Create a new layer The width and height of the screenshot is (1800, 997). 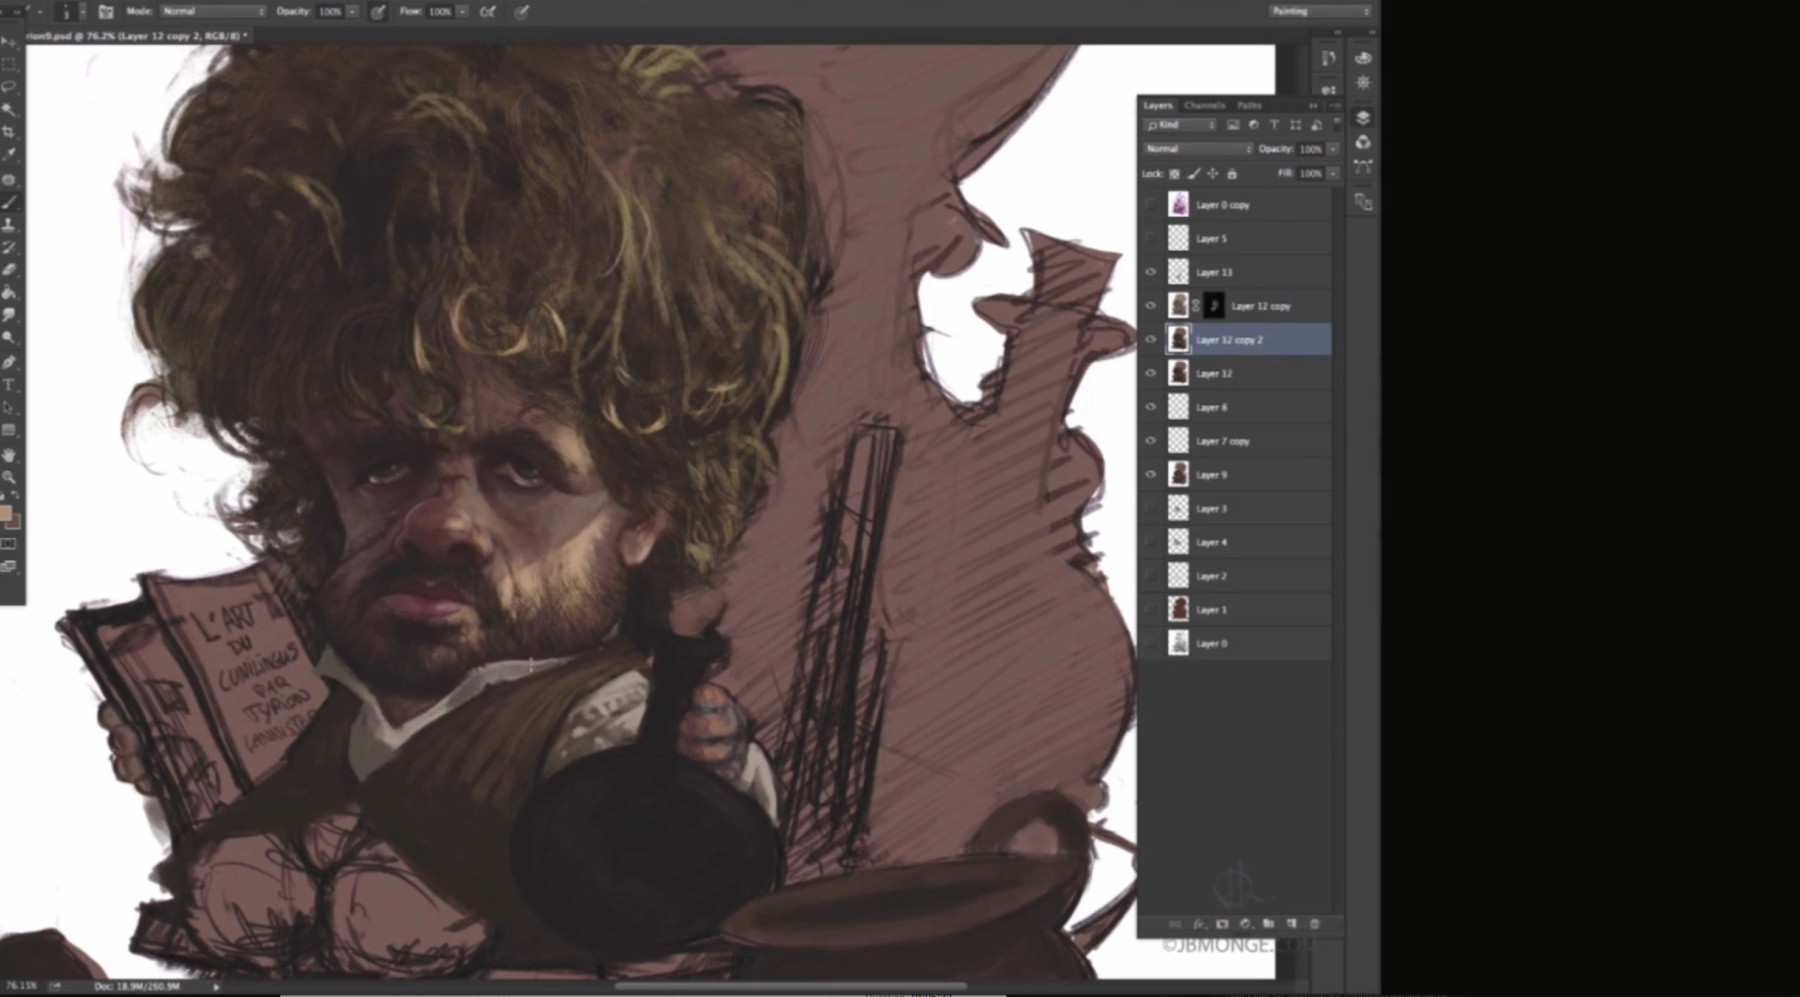[x=1292, y=924]
